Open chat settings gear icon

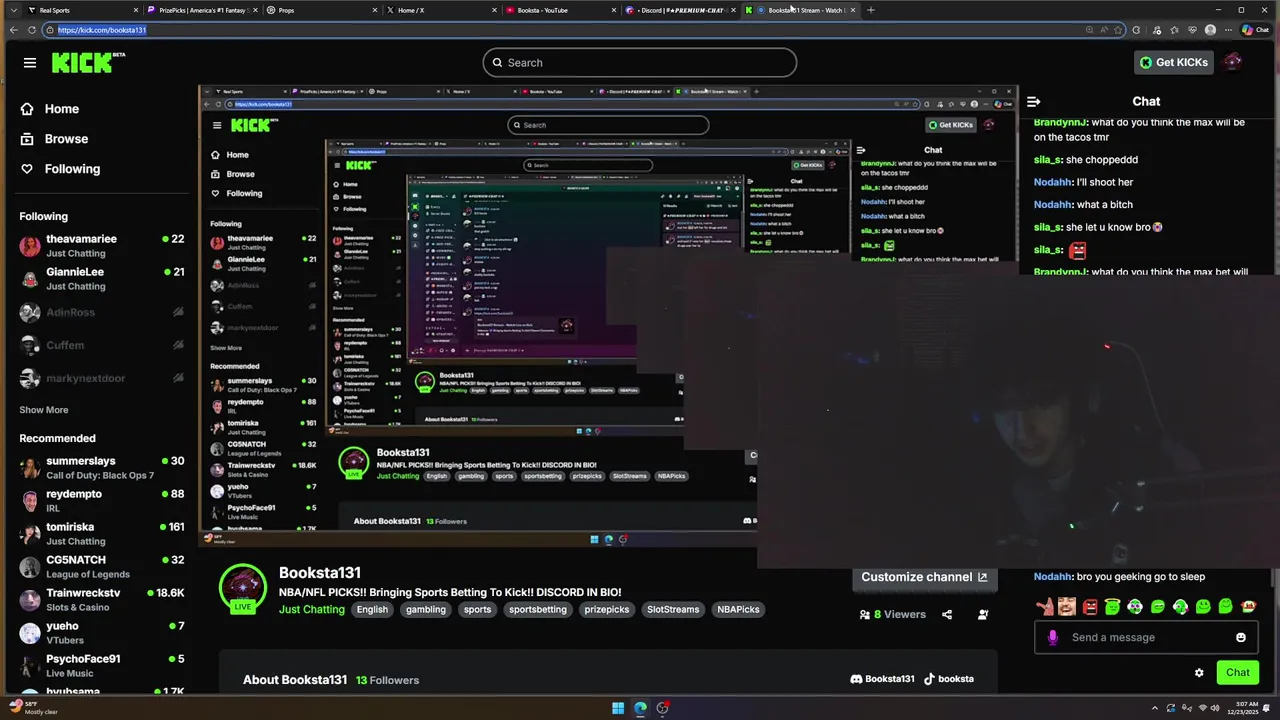[1199, 672]
